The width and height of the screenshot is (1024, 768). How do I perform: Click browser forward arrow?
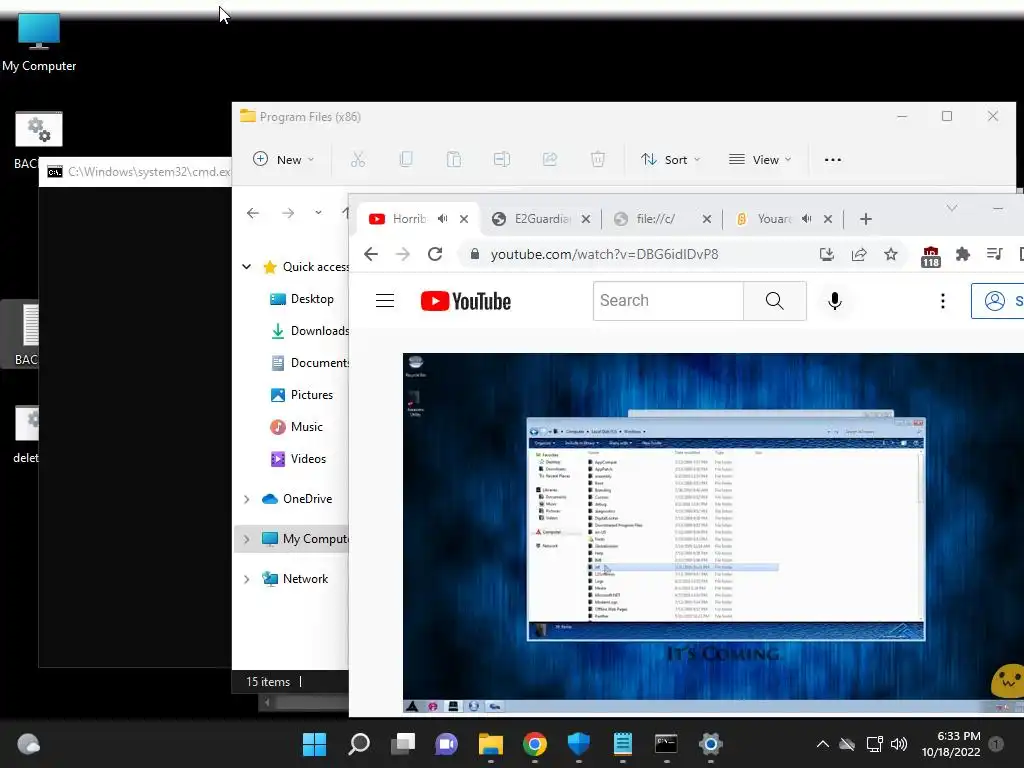[403, 254]
